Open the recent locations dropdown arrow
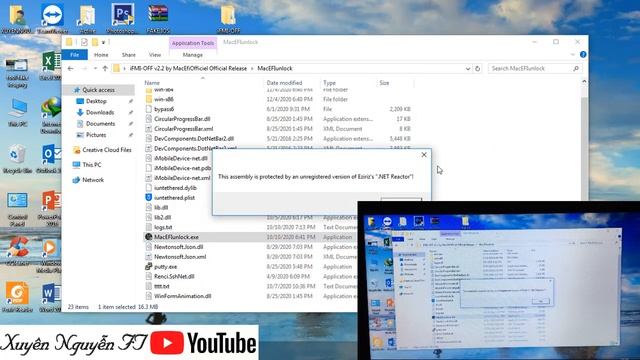This screenshot has width=640, height=360. [95, 69]
